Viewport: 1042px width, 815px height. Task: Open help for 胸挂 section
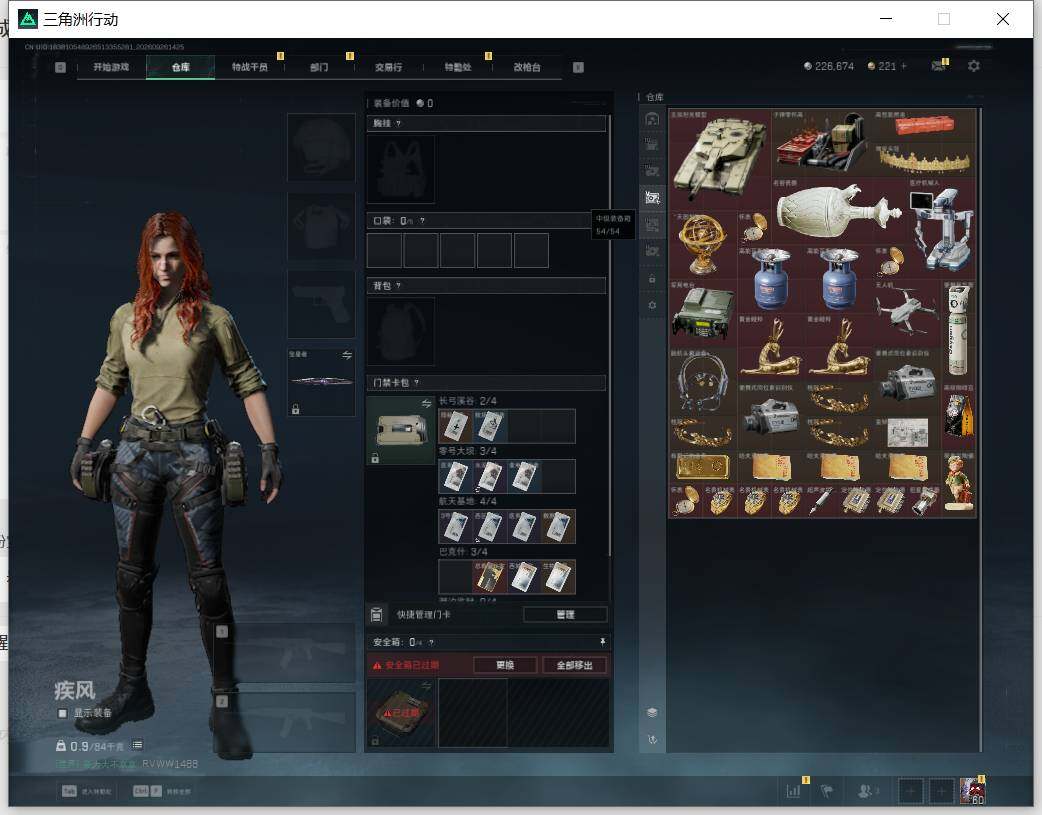398,124
